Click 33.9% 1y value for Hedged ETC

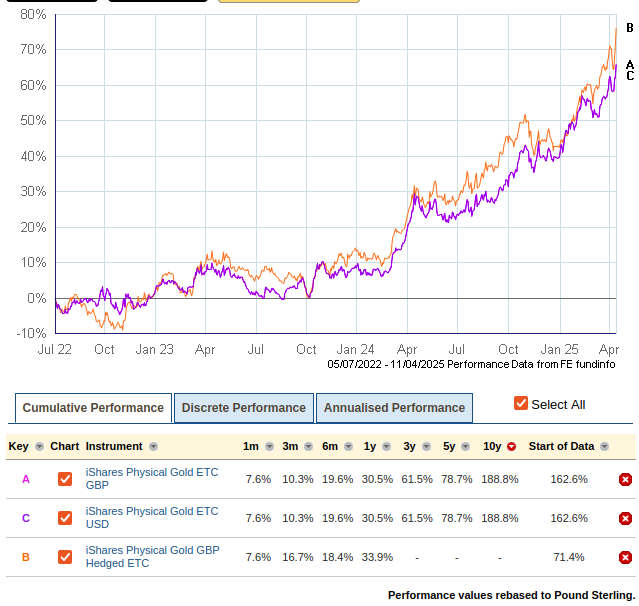tap(377, 557)
